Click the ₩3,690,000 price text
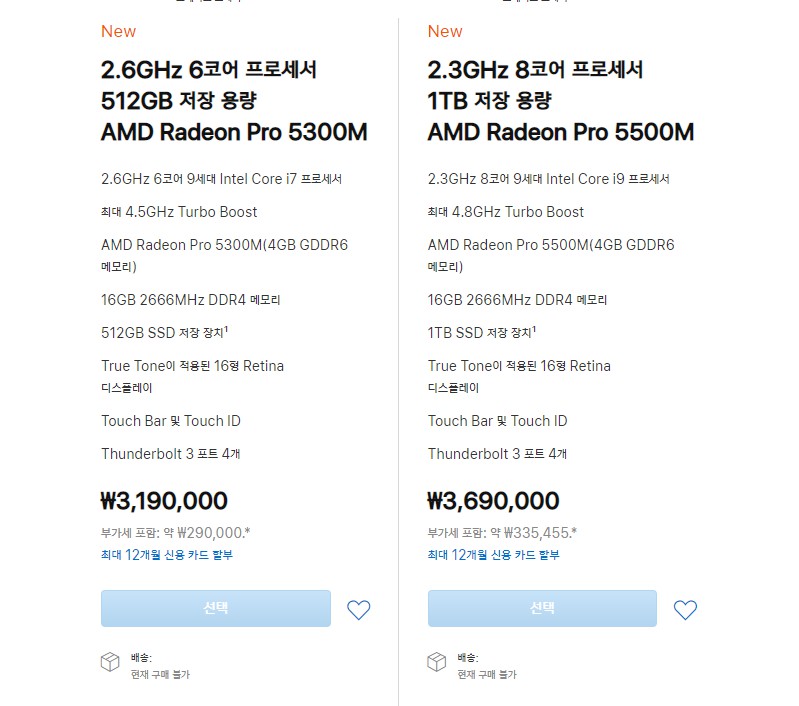This screenshot has width=799, height=706. coord(493,501)
